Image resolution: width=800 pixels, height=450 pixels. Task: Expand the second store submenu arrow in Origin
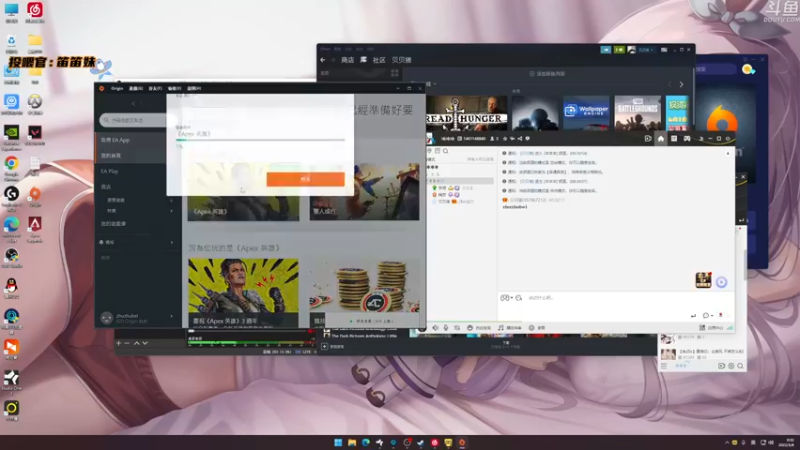tap(171, 211)
